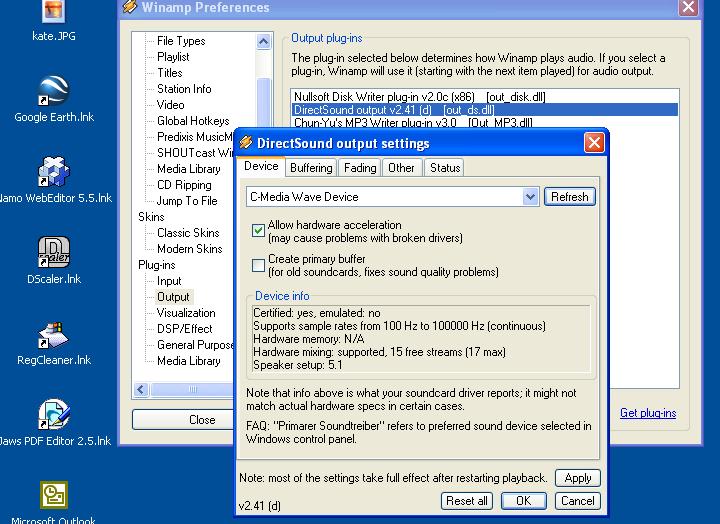This screenshot has width=720, height=524.
Task: Open the Fading tab
Action: pyautogui.click(x=360, y=168)
